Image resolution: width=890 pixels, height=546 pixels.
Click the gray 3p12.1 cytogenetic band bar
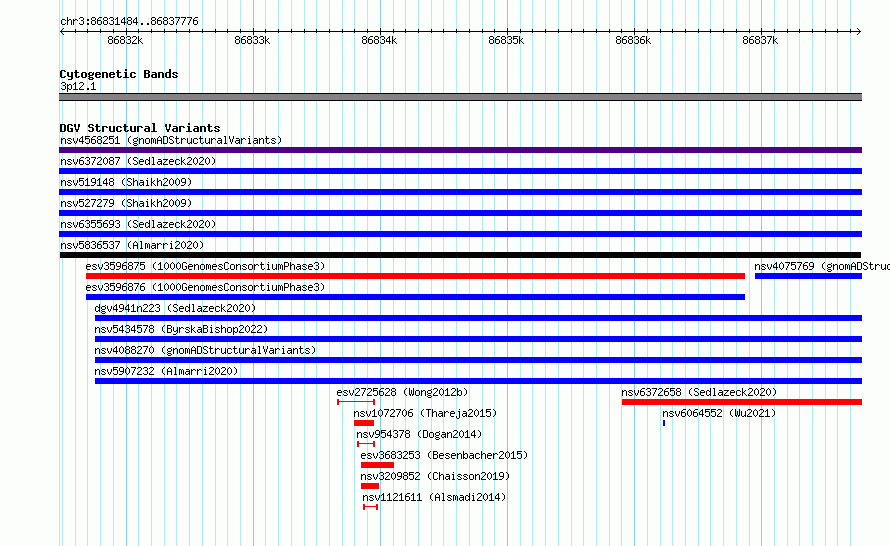point(460,97)
